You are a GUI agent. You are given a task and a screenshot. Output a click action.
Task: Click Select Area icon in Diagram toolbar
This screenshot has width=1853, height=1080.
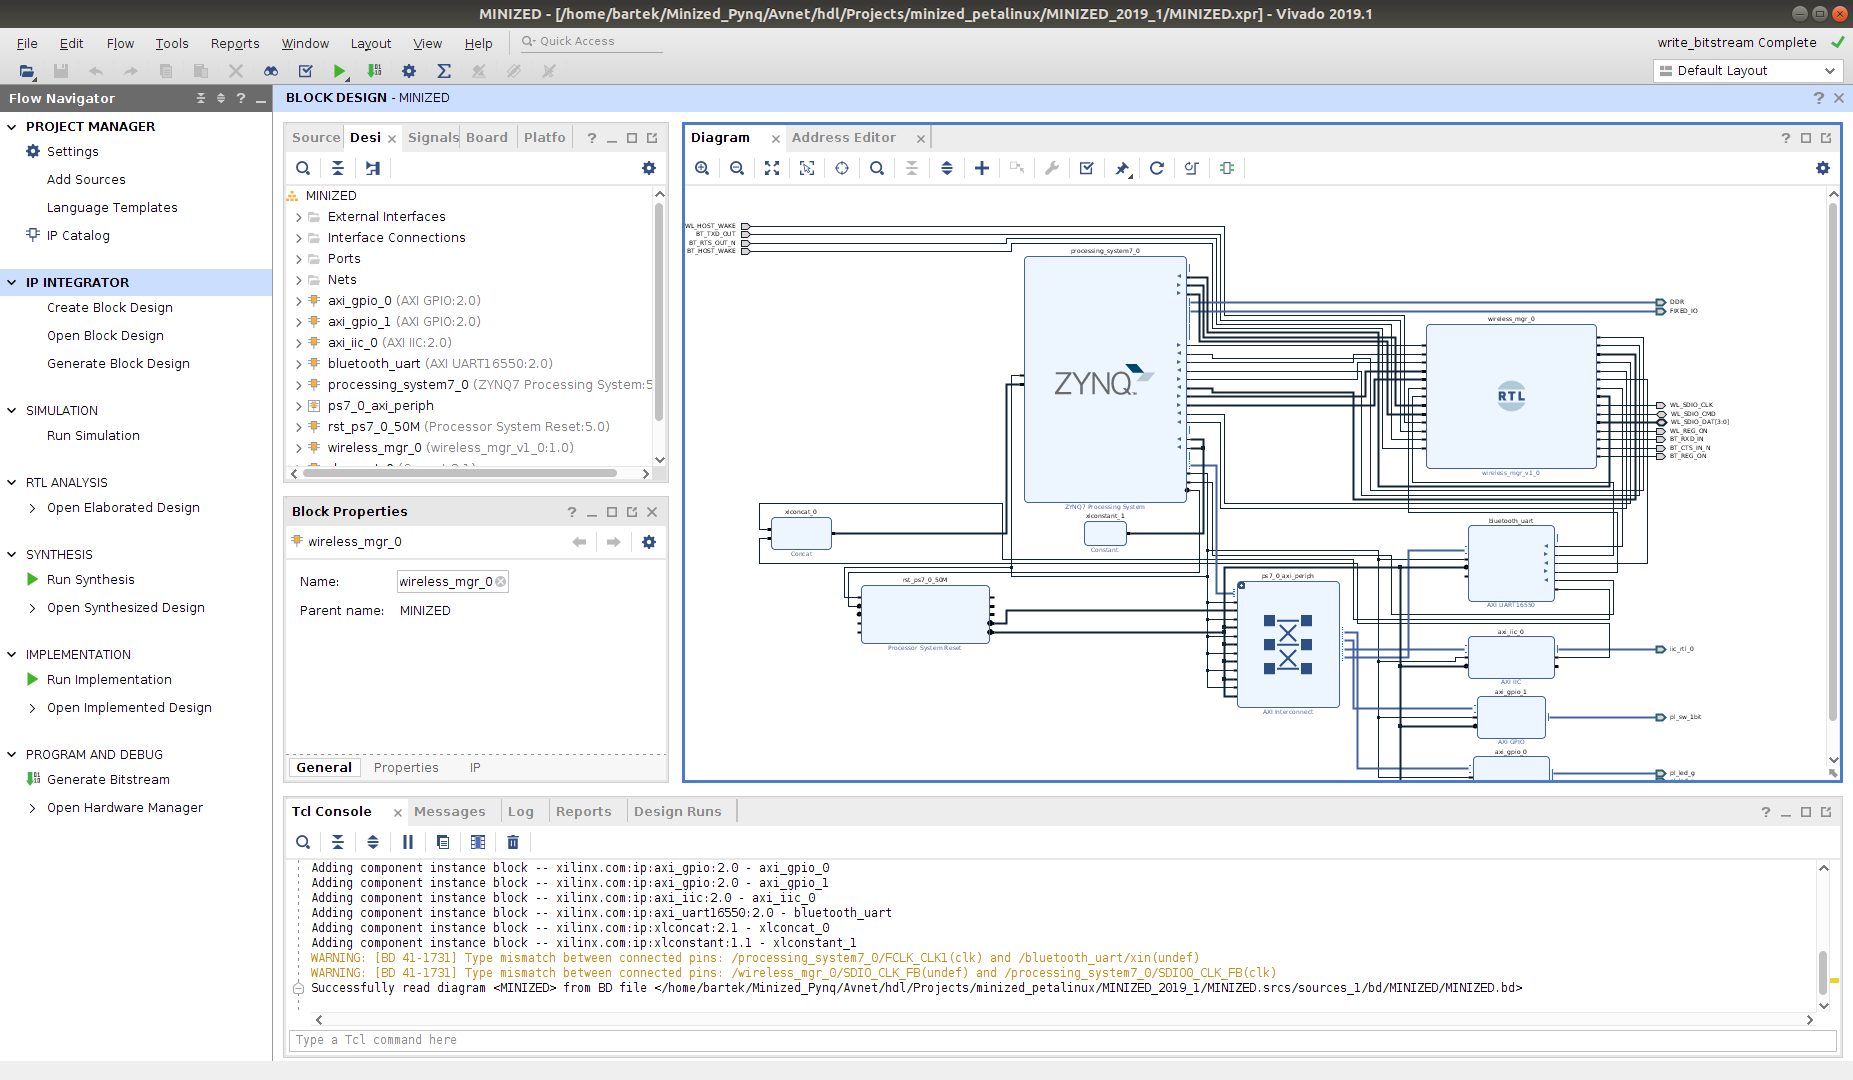coord(807,168)
